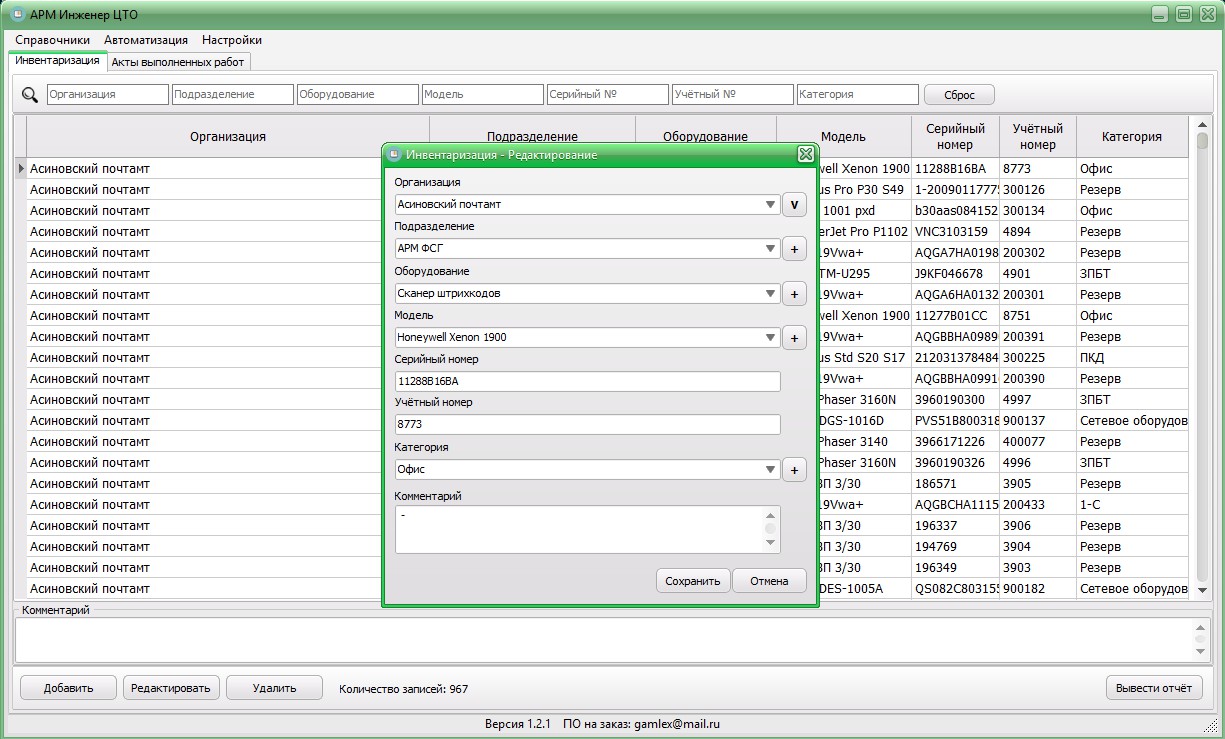The height and width of the screenshot is (739, 1225).
Task: Click the Удалить button
Action: pyautogui.click(x=274, y=688)
